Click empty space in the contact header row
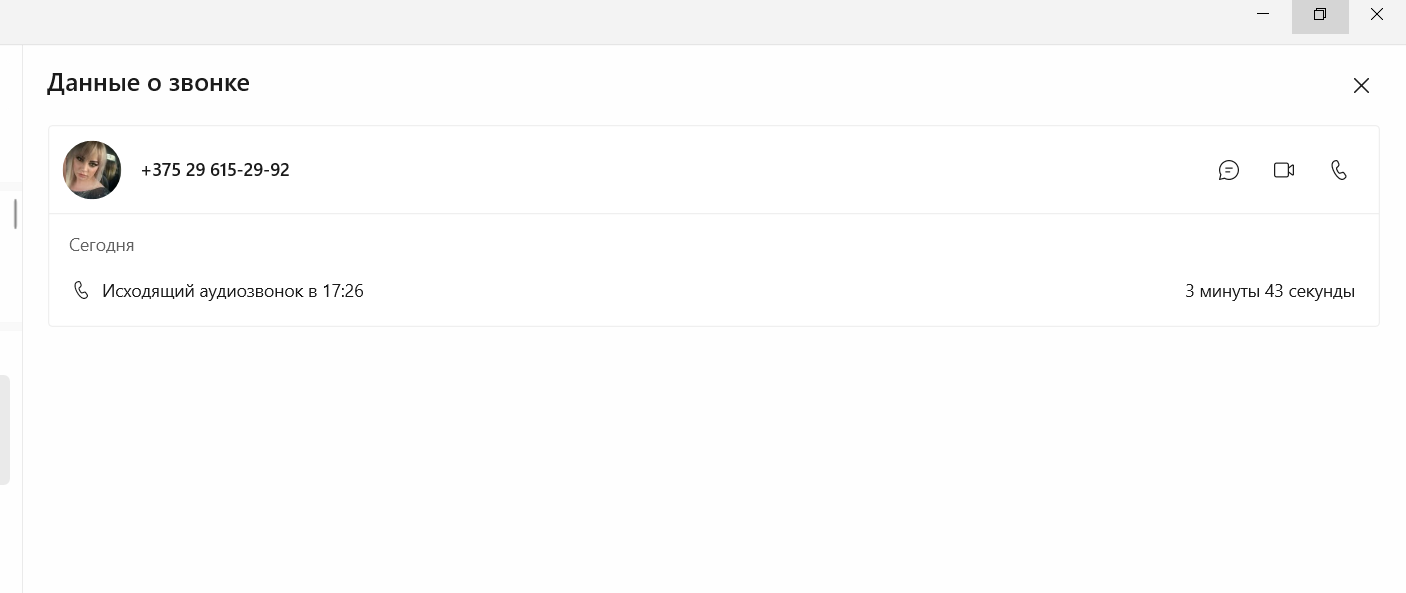This screenshot has width=1406, height=593. pos(750,170)
